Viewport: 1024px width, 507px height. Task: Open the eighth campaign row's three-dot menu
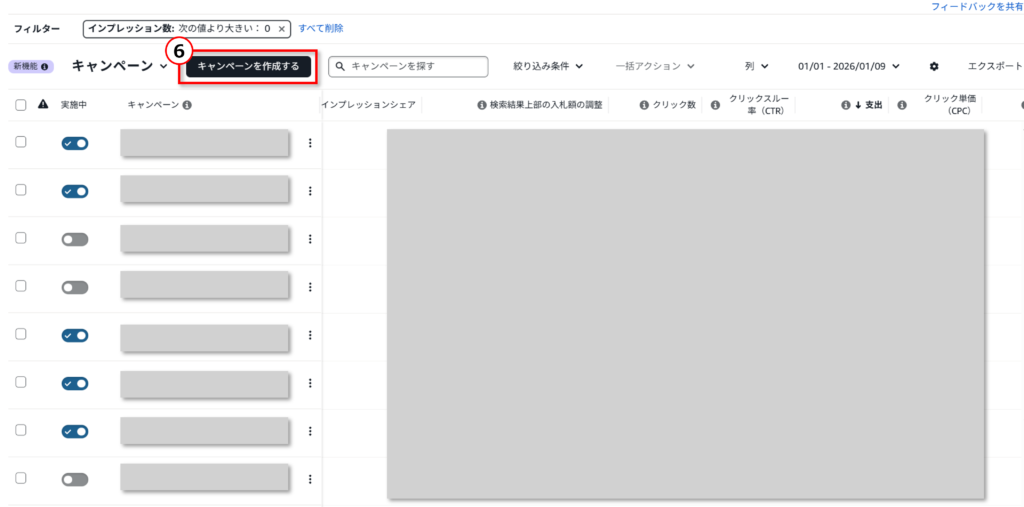pyautogui.click(x=310, y=478)
